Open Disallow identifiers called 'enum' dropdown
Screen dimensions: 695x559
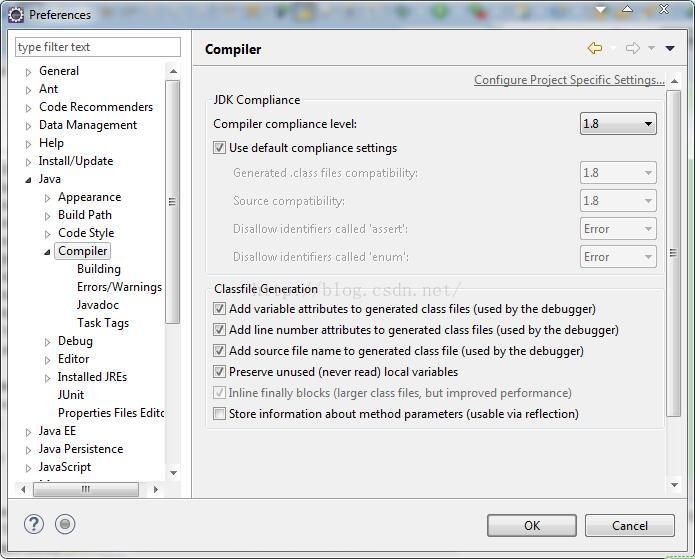pos(618,257)
